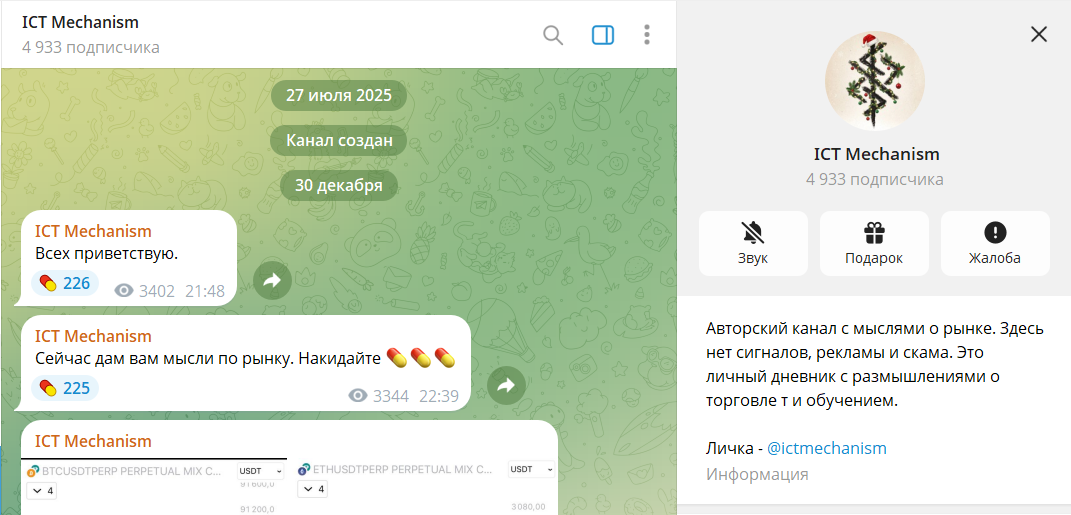Click the 3344 views eye icon
Screen dimensions: 1071x515
click(358, 395)
